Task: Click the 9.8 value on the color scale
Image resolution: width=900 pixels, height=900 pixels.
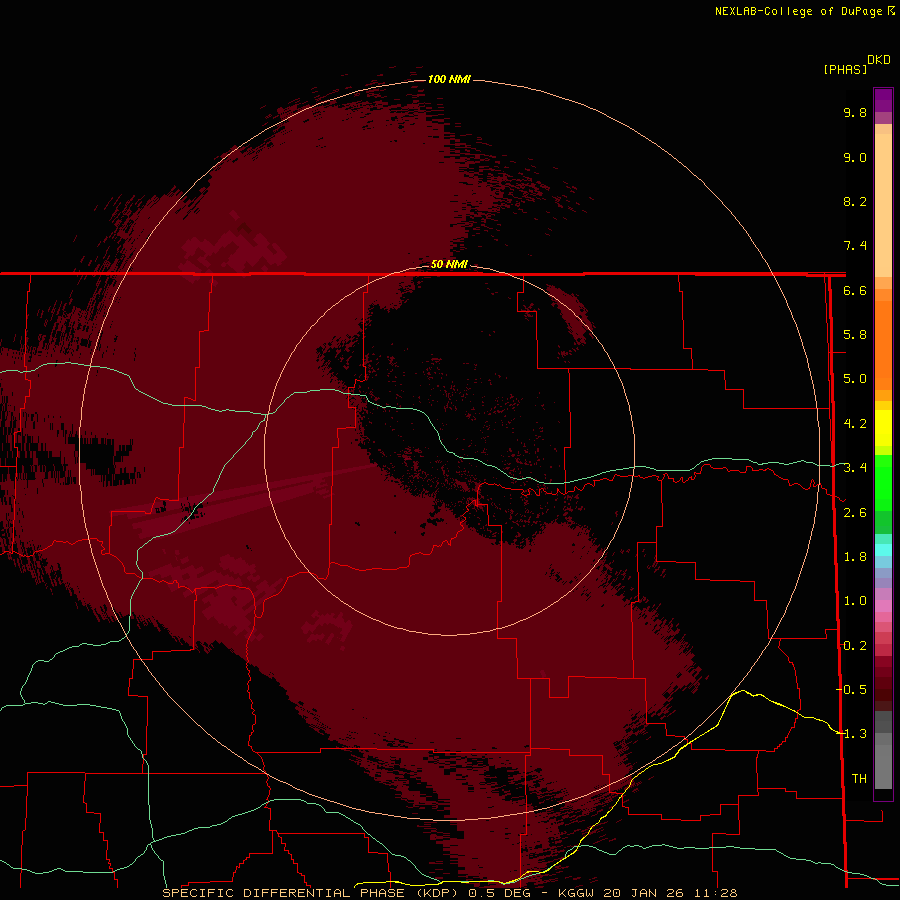Action: tap(855, 112)
